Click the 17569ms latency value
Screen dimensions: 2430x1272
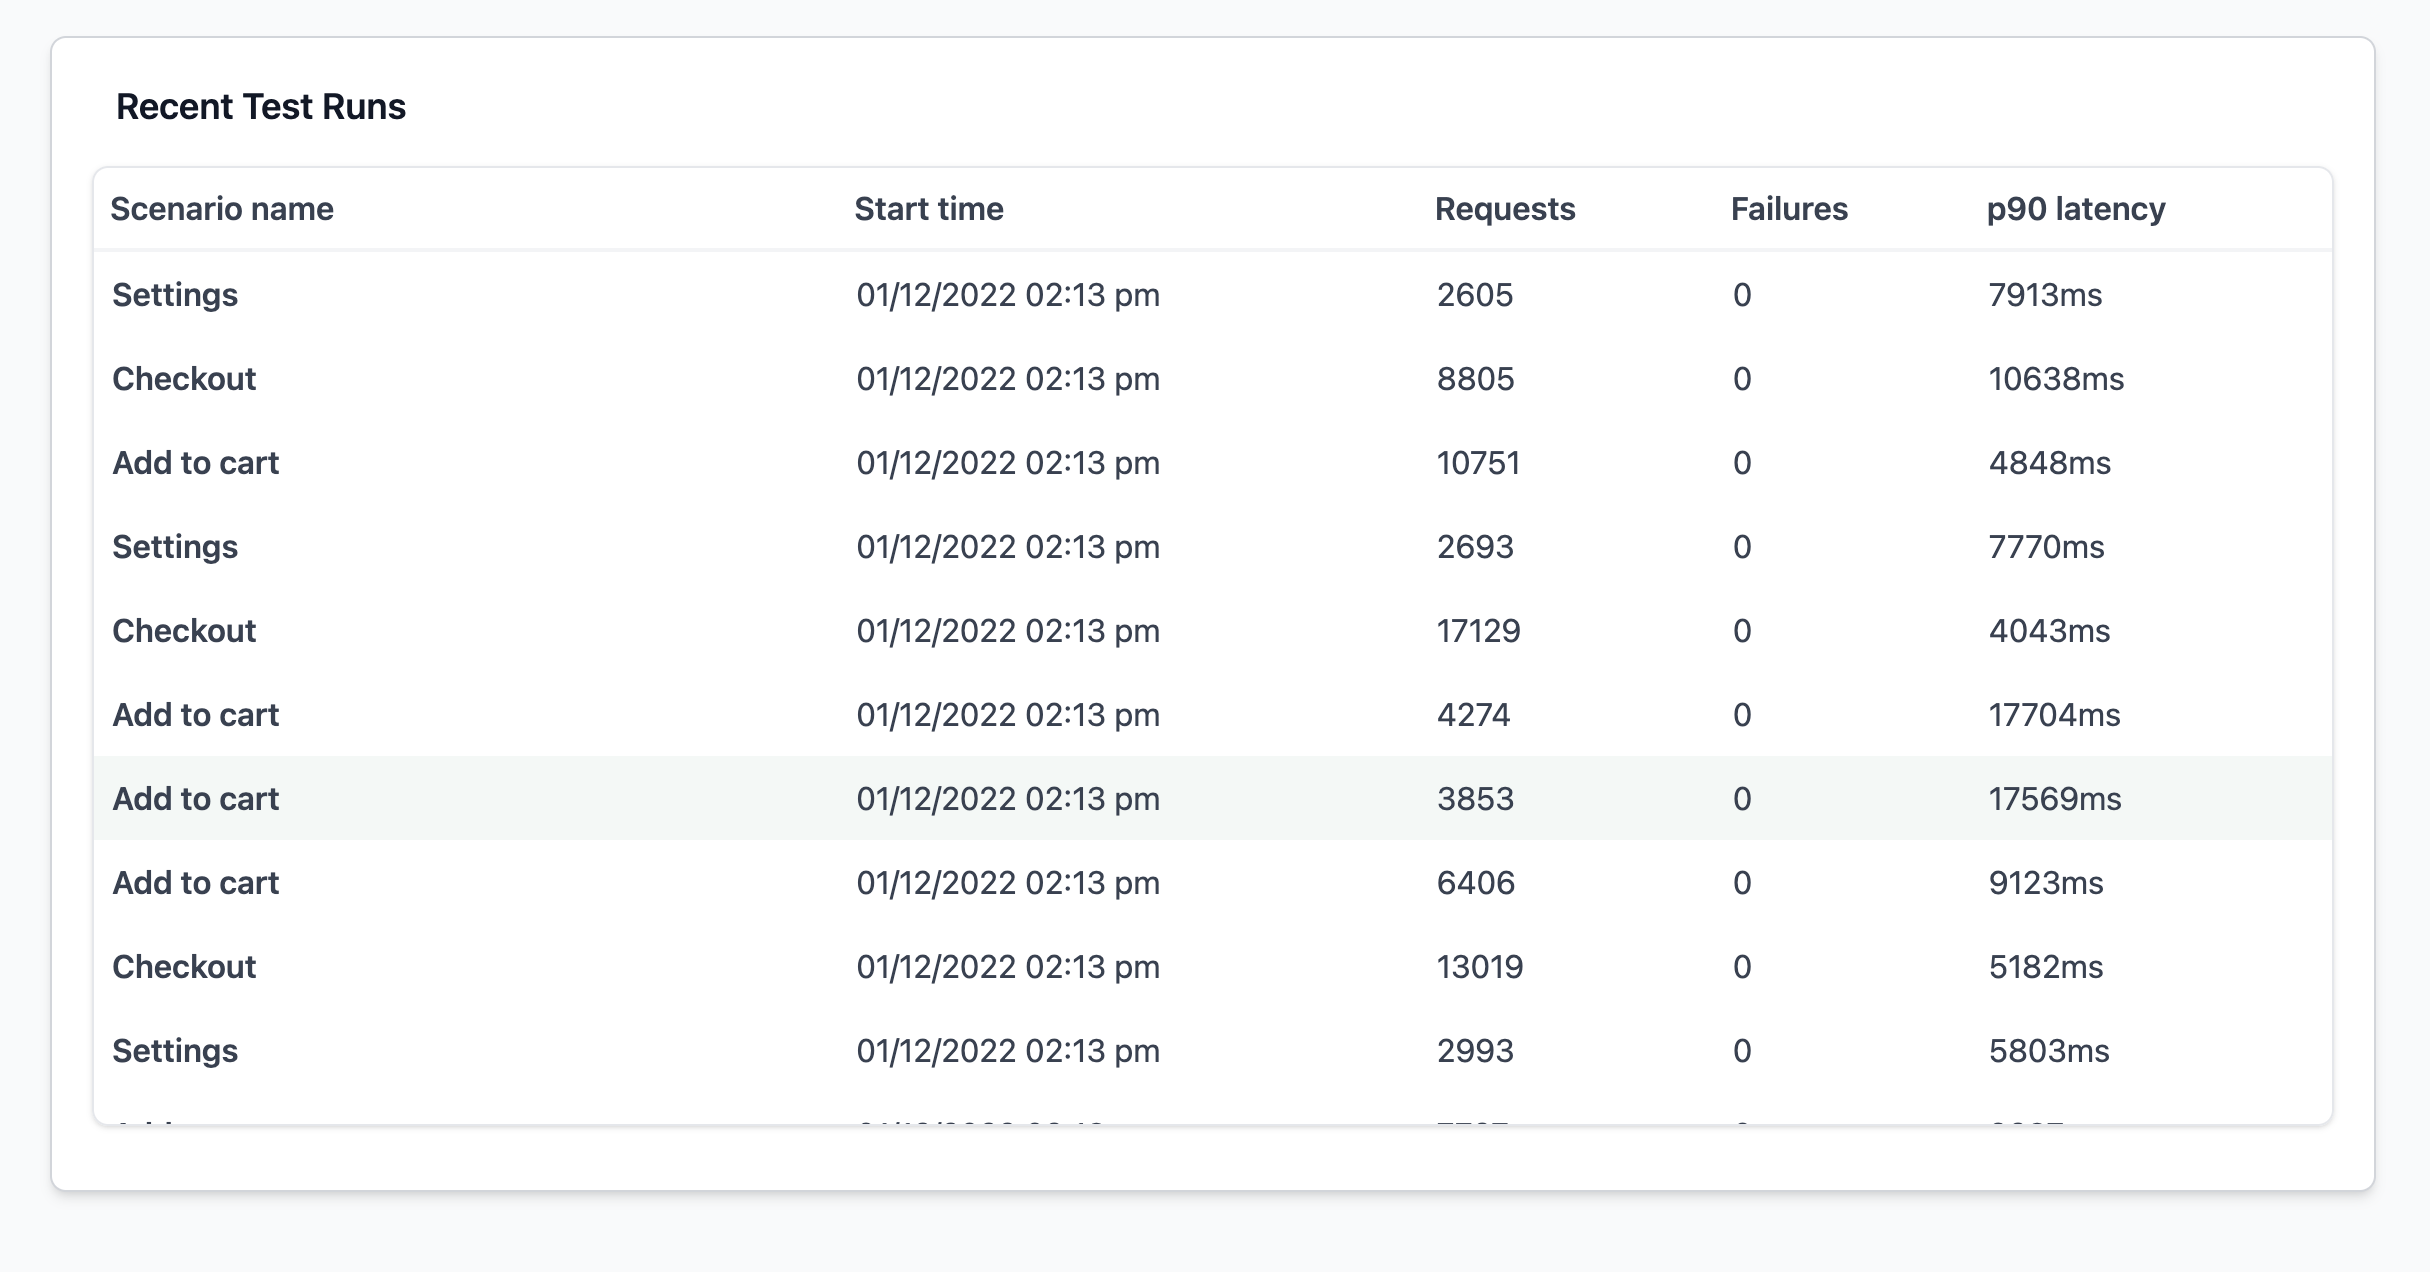2055,799
